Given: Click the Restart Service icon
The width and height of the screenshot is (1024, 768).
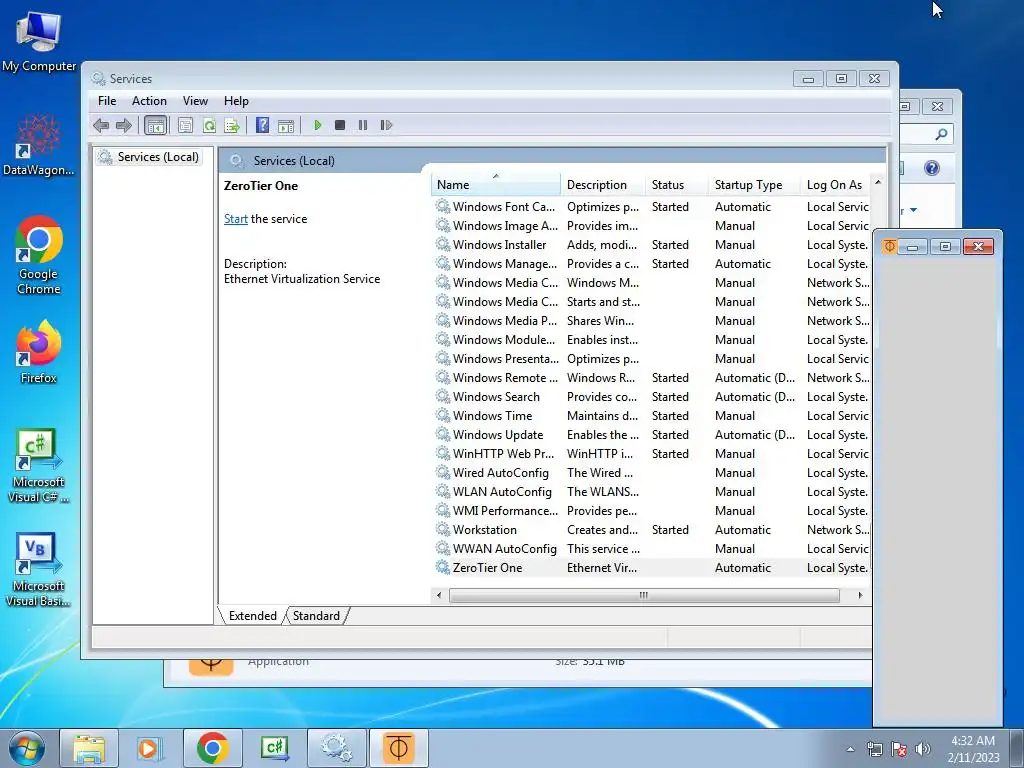Looking at the screenshot, I should 386,125.
